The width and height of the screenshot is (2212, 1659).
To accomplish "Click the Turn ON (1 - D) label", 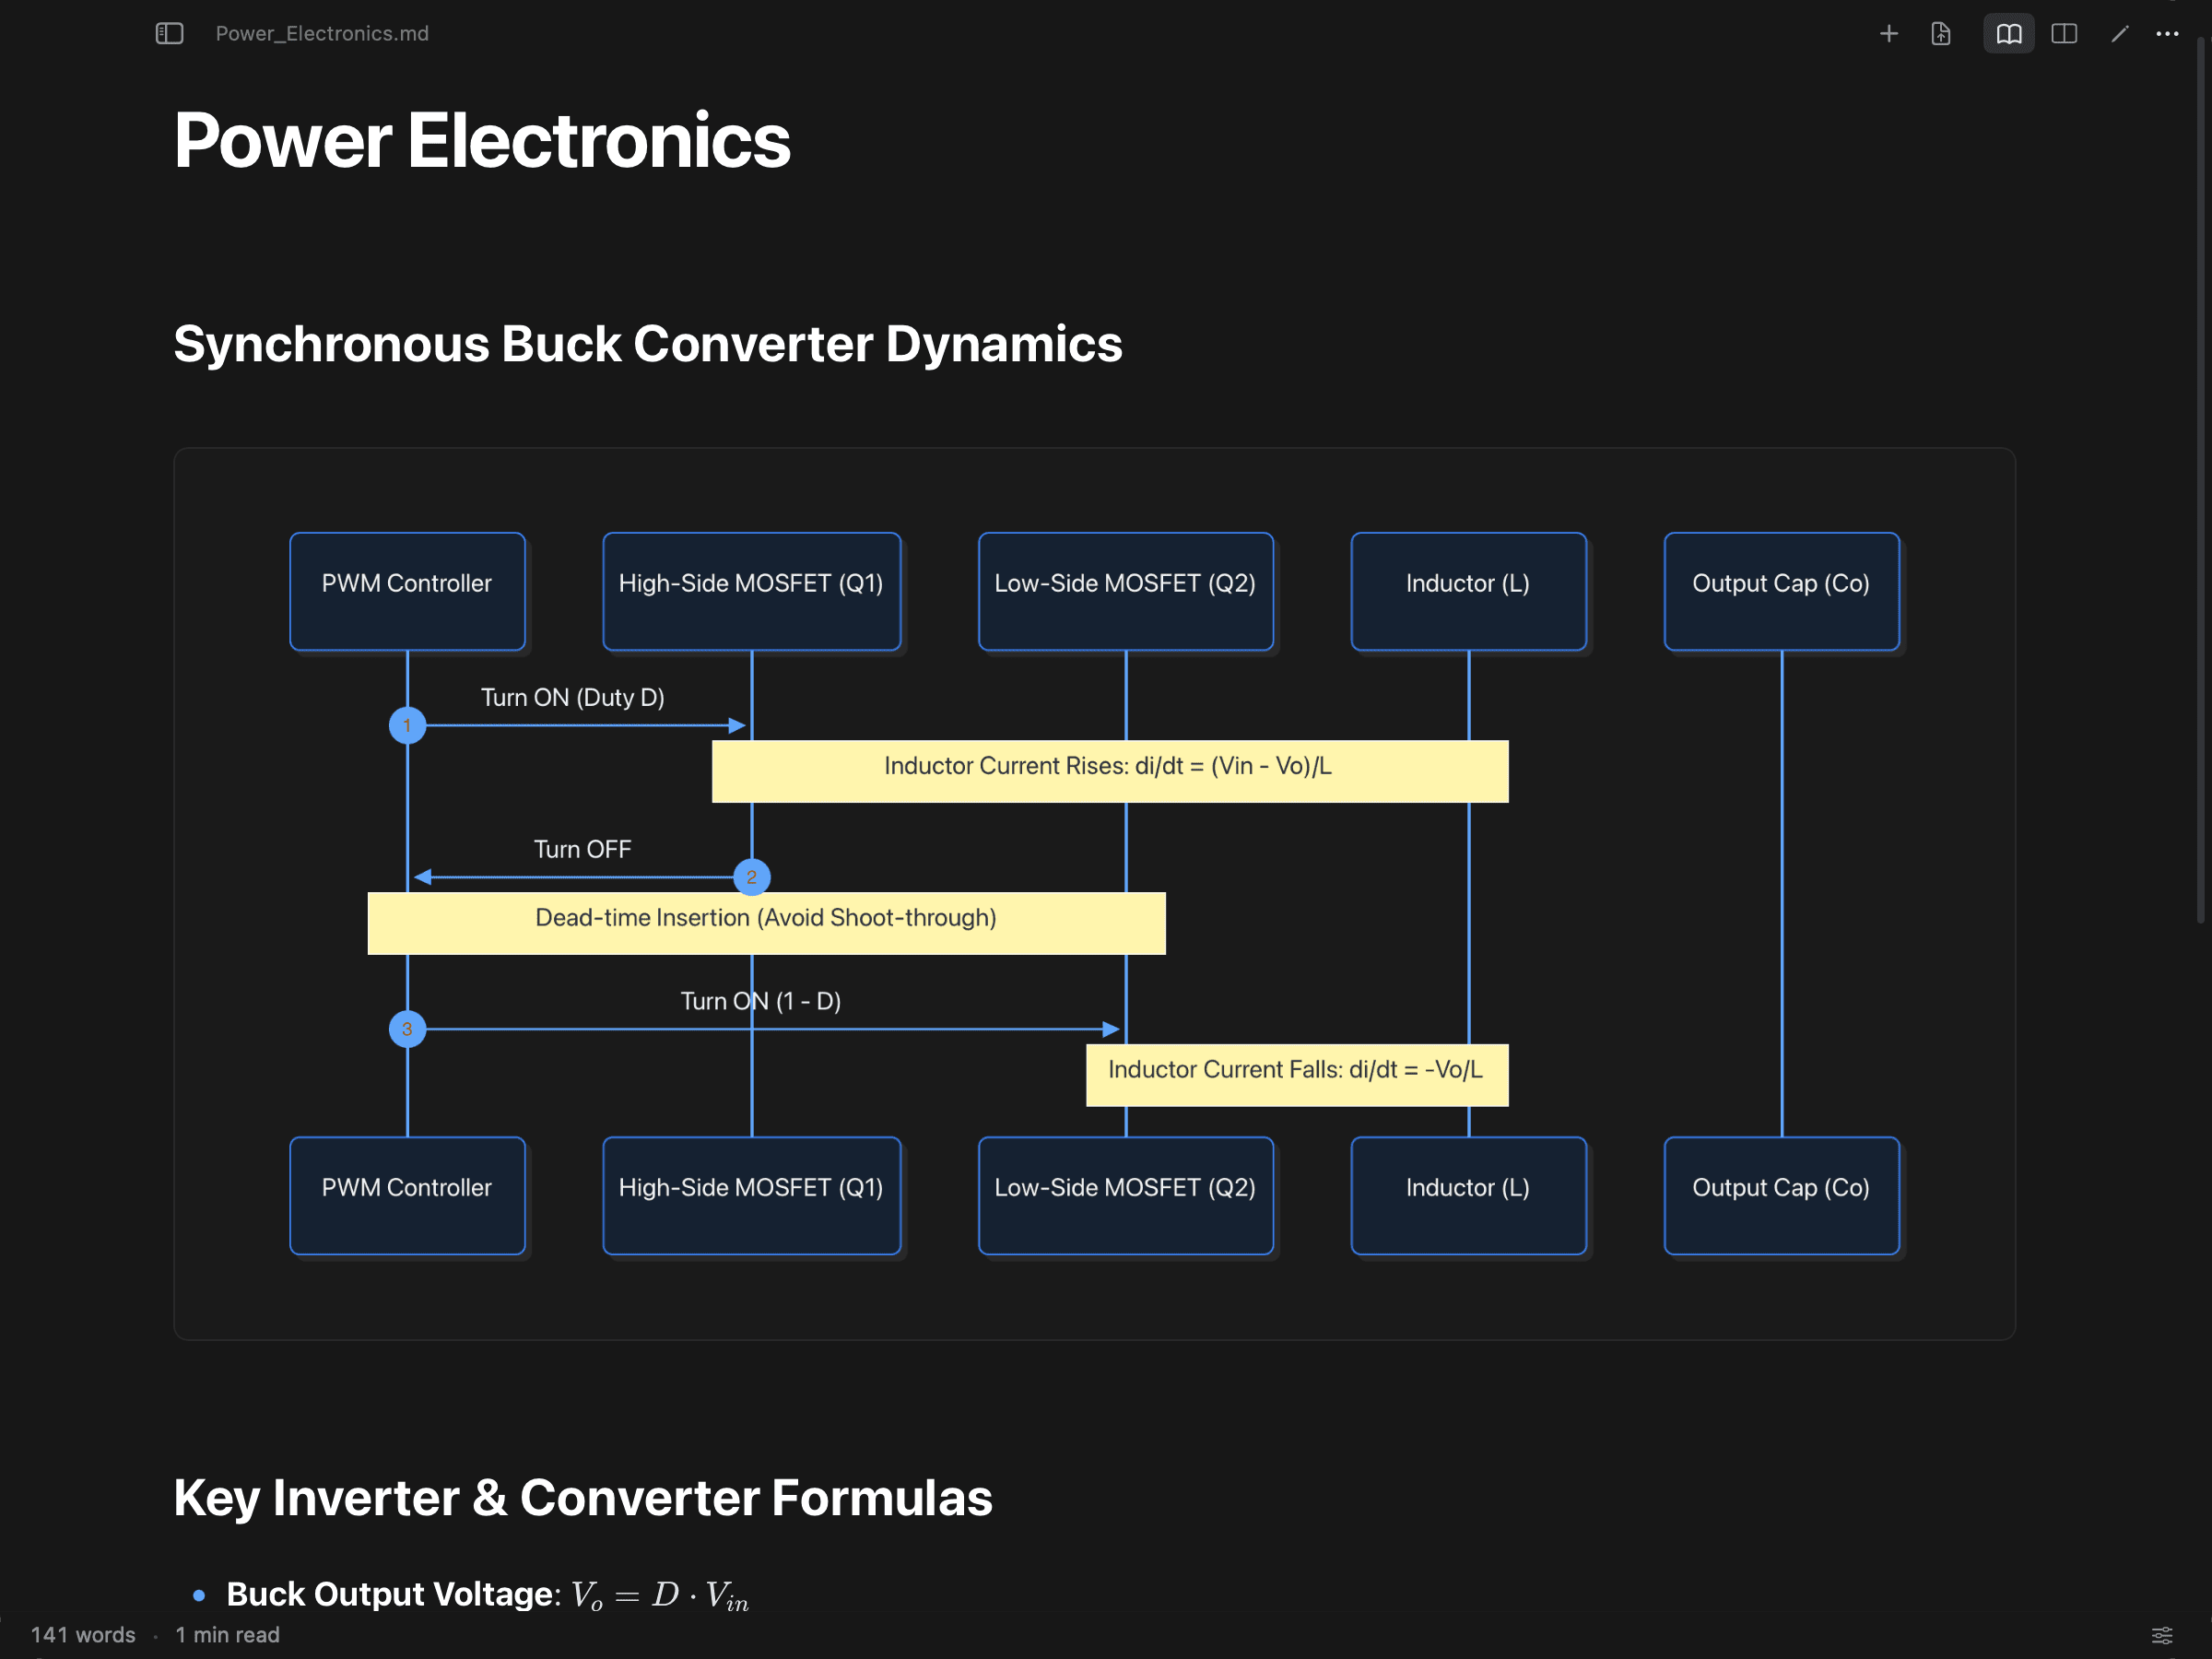I will pyautogui.click(x=760, y=1001).
